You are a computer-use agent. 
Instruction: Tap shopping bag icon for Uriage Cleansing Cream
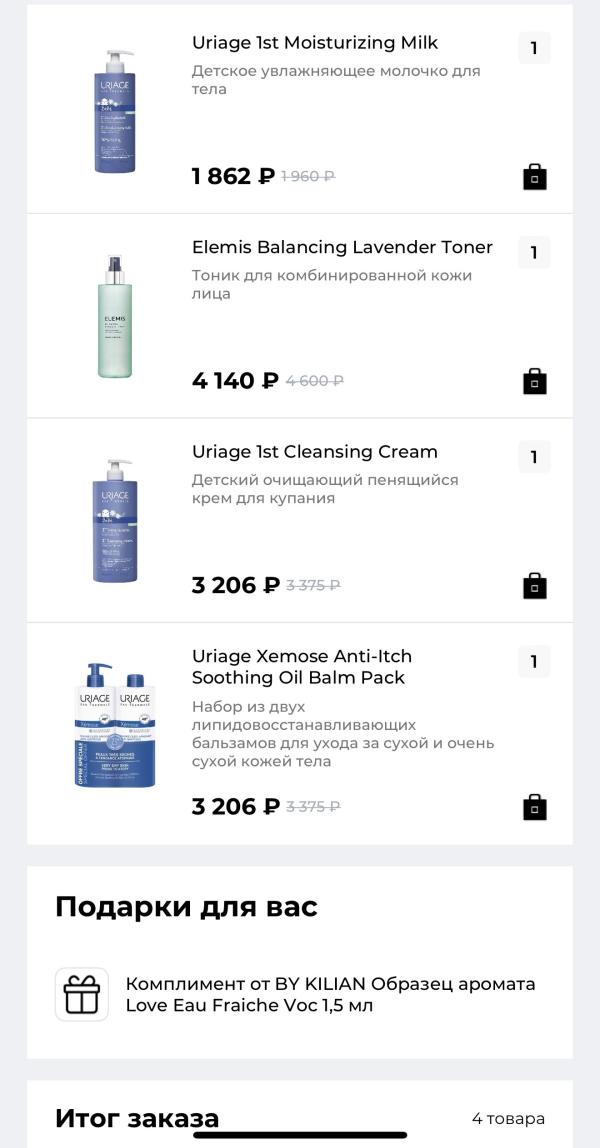[x=535, y=585]
